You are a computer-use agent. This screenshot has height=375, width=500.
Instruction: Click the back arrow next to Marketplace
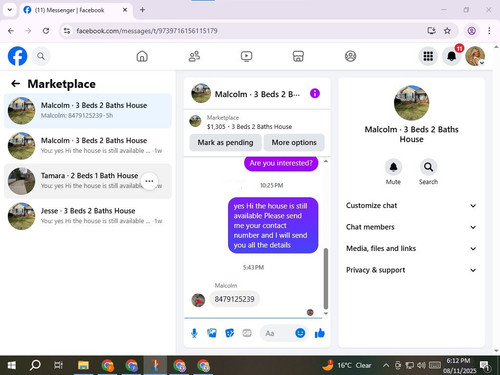pos(15,84)
